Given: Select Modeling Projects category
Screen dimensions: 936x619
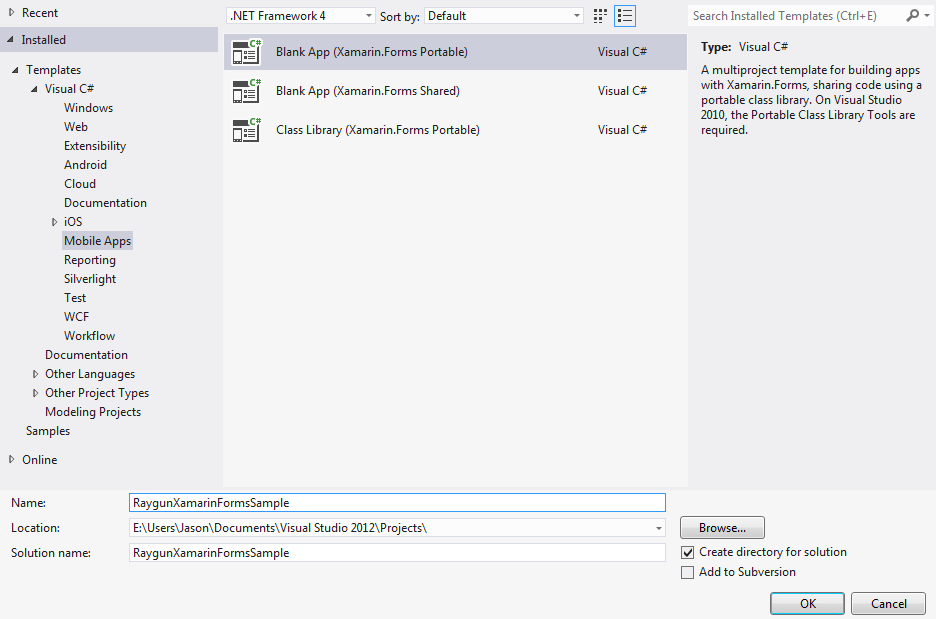Looking at the screenshot, I should pyautogui.click(x=93, y=412).
